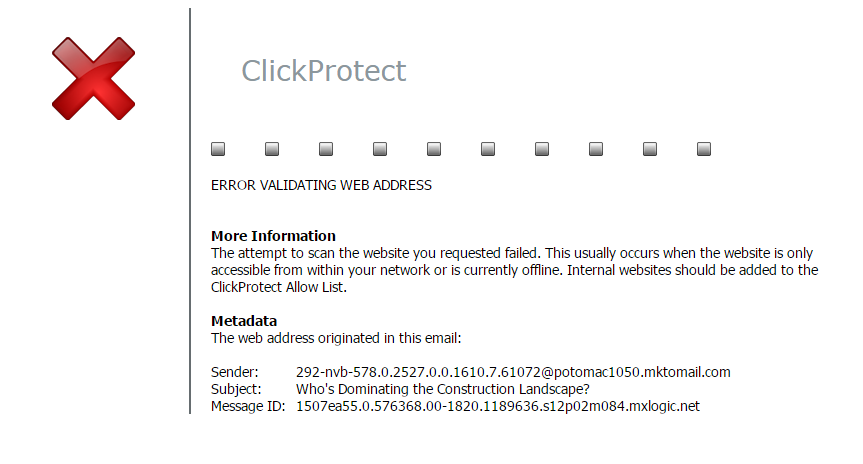Select the sixth progress square indicator
The height and width of the screenshot is (464, 863).
tap(488, 149)
